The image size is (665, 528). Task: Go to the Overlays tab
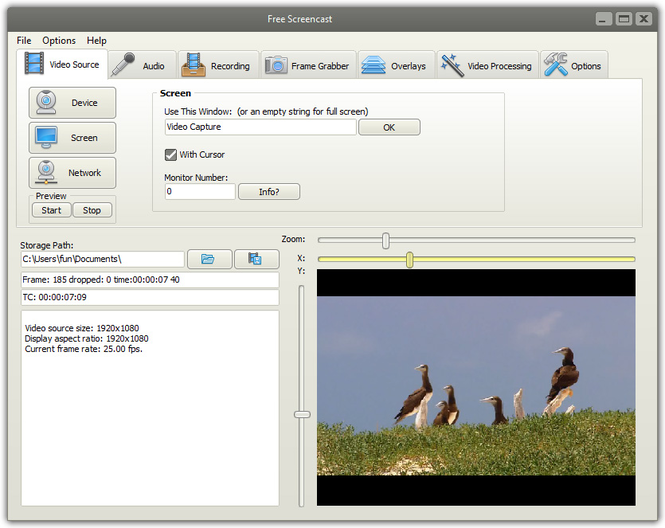click(396, 66)
